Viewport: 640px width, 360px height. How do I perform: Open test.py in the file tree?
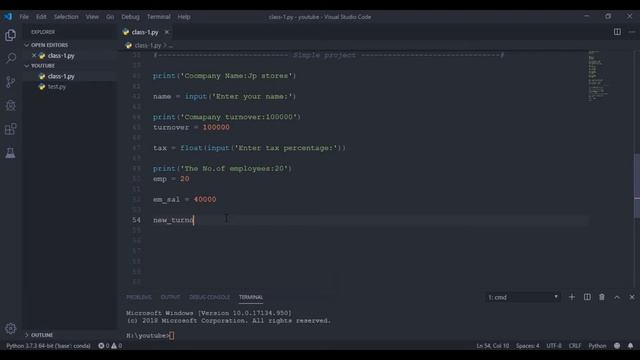(57, 87)
